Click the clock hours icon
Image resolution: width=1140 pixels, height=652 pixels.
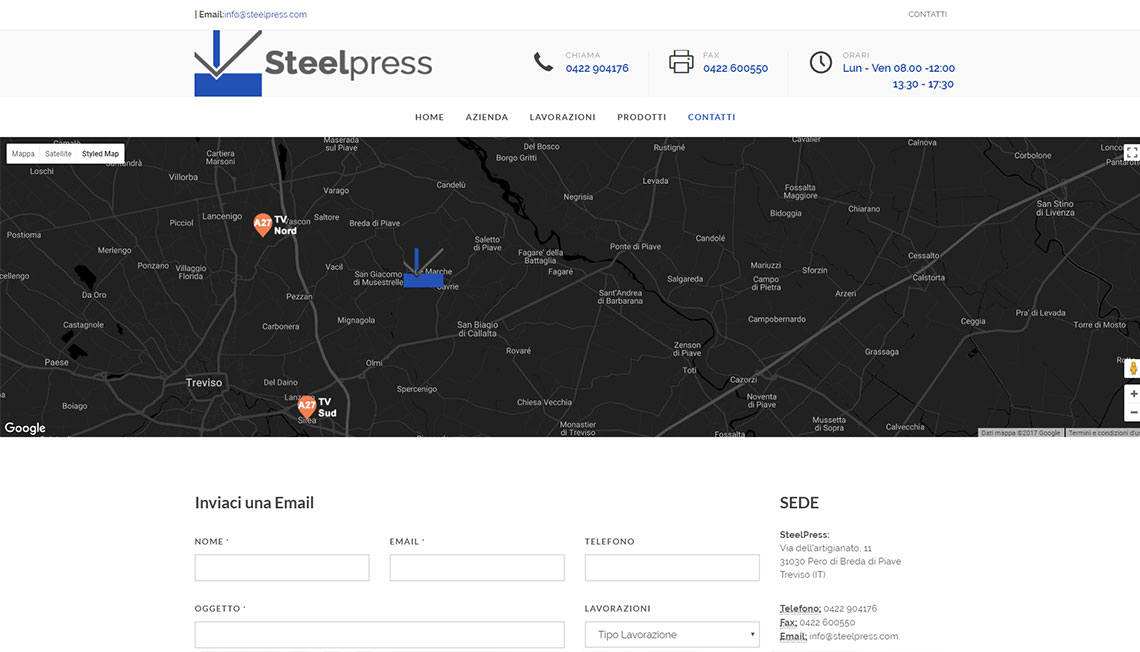click(x=821, y=62)
